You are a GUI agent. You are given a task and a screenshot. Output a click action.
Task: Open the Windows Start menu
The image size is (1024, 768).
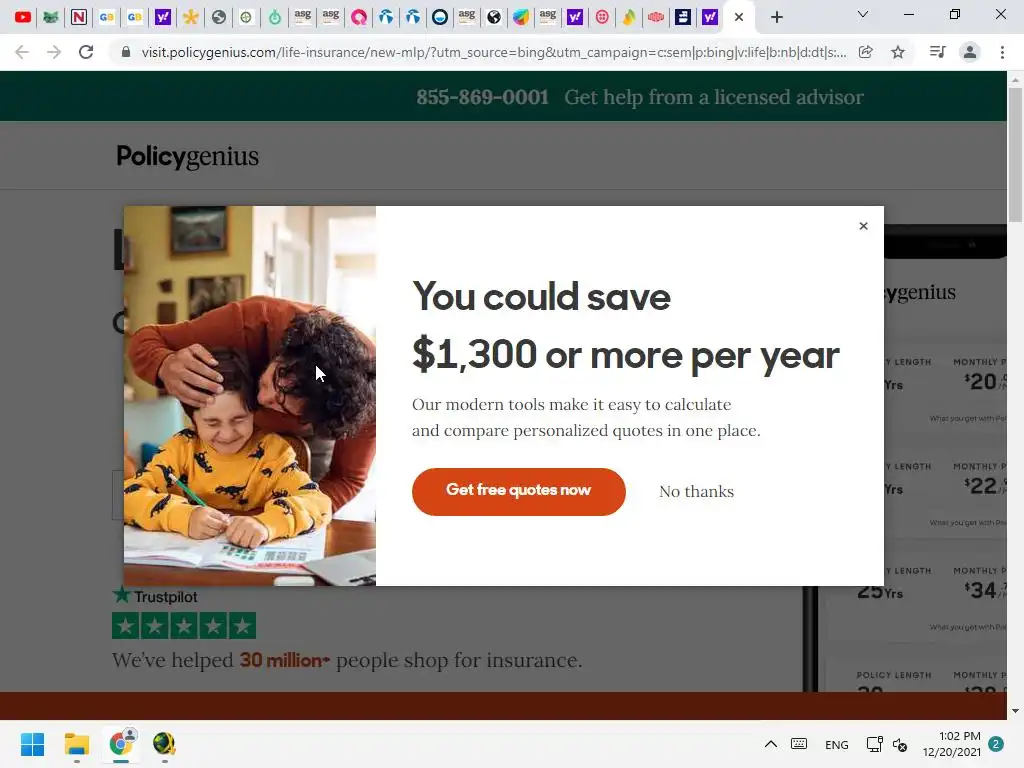click(32, 744)
